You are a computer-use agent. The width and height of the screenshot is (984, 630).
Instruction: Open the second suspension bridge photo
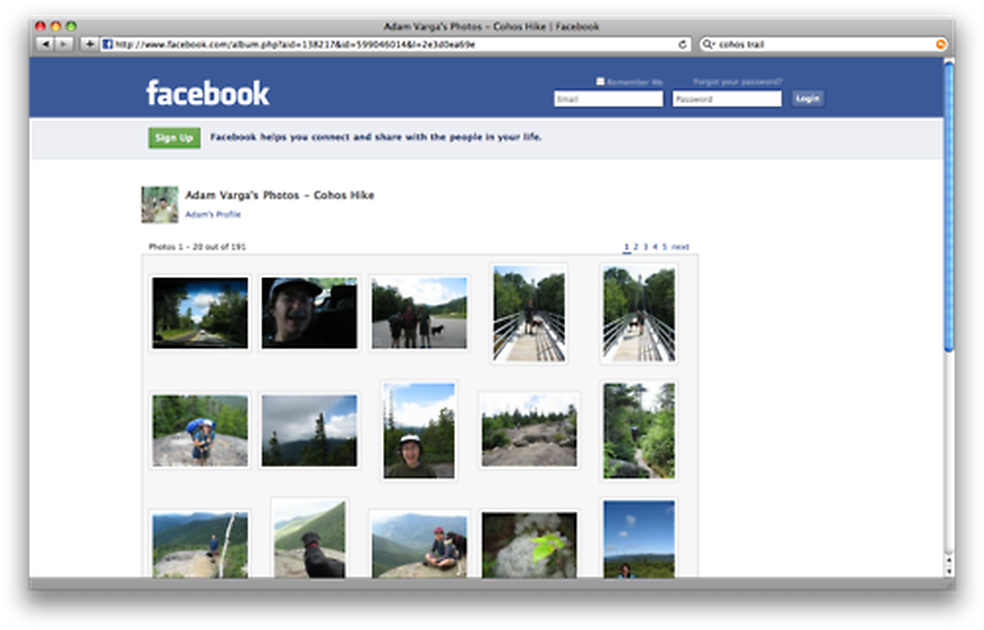pyautogui.click(x=639, y=313)
